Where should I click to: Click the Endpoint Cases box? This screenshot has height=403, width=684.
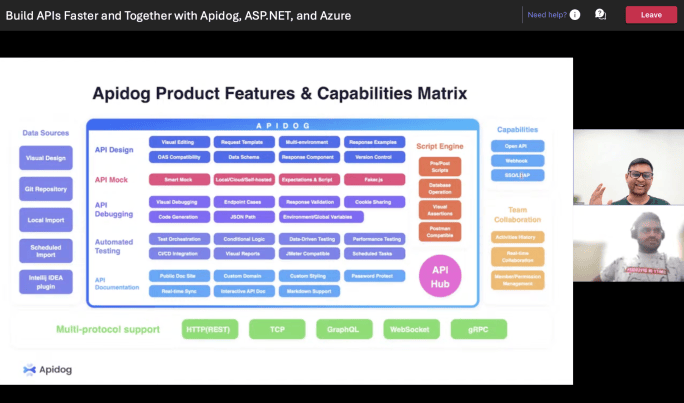click(244, 202)
